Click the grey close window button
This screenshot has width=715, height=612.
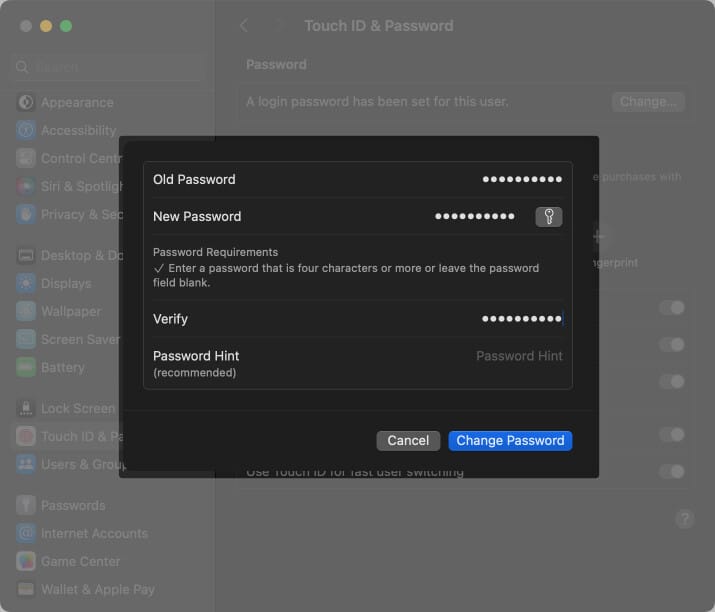click(x=26, y=26)
